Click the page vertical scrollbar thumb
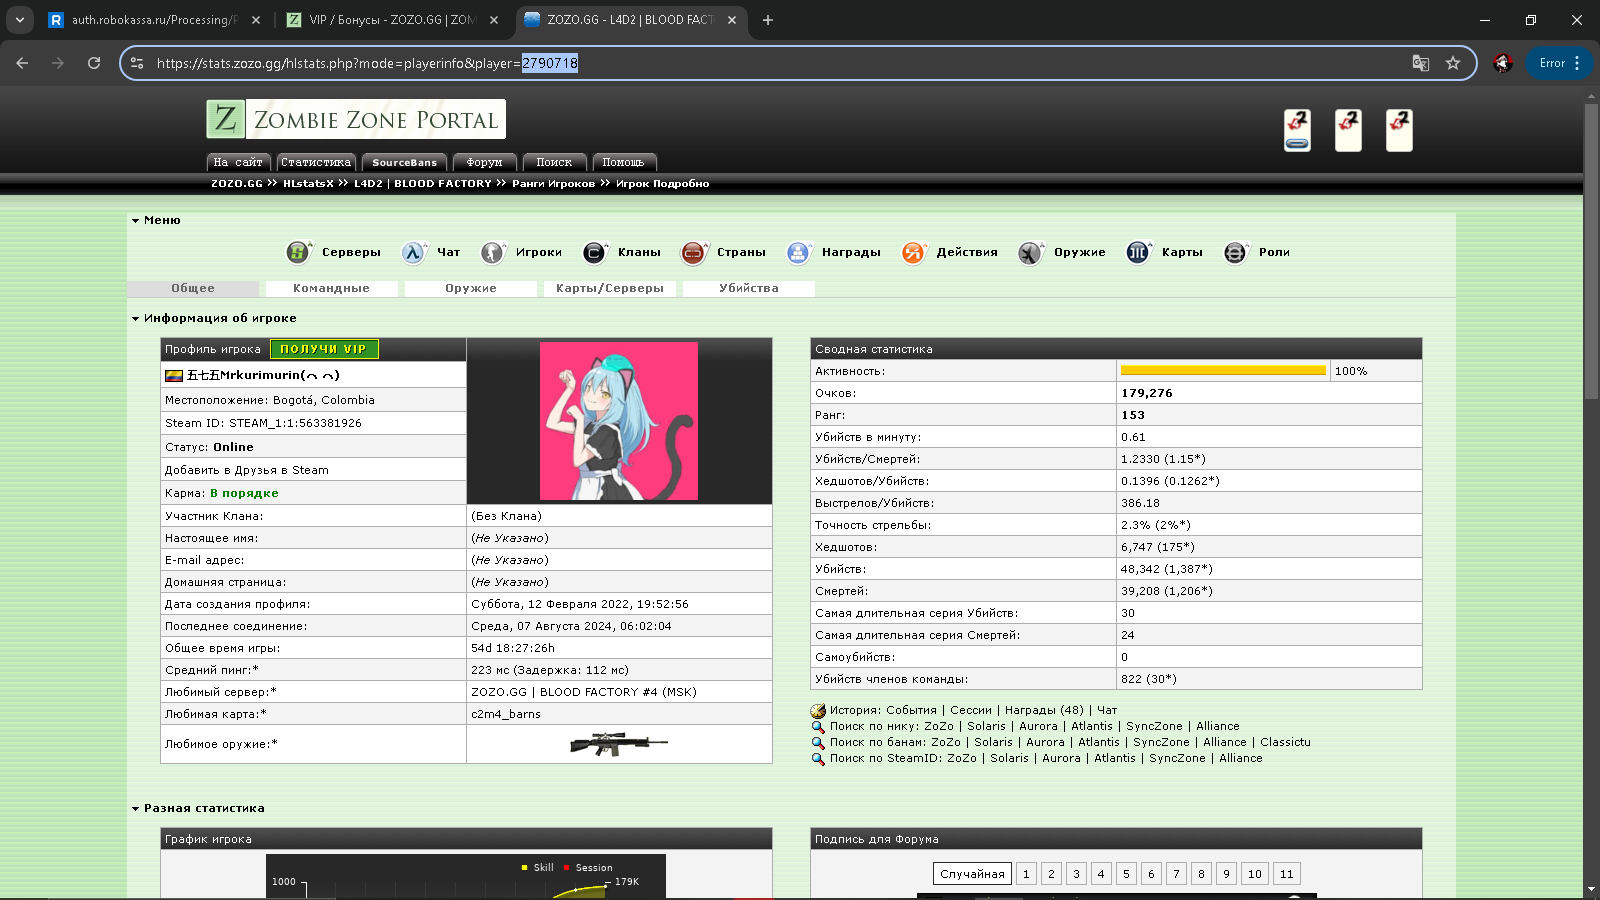This screenshot has width=1600, height=900. click(1591, 250)
